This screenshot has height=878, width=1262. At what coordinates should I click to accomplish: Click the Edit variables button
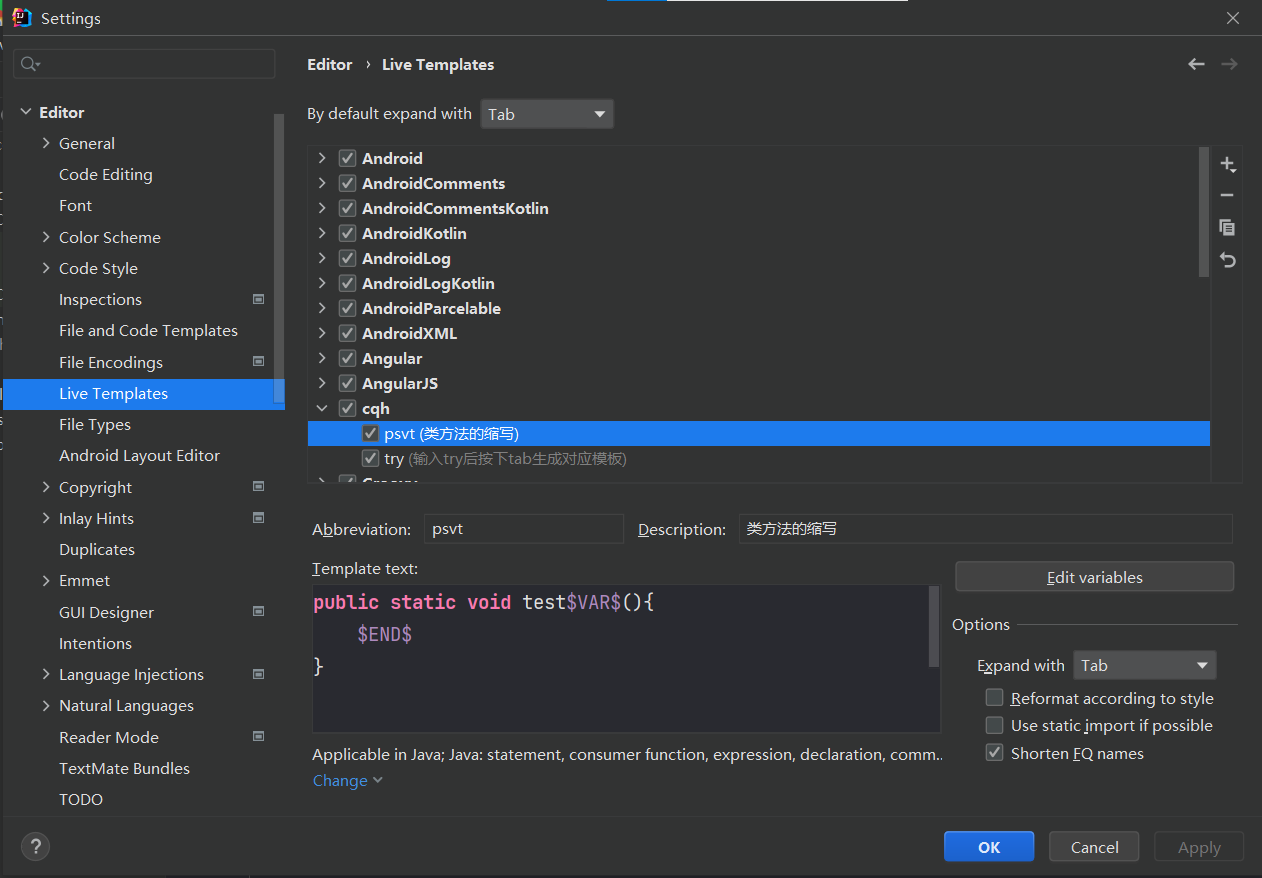point(1094,577)
